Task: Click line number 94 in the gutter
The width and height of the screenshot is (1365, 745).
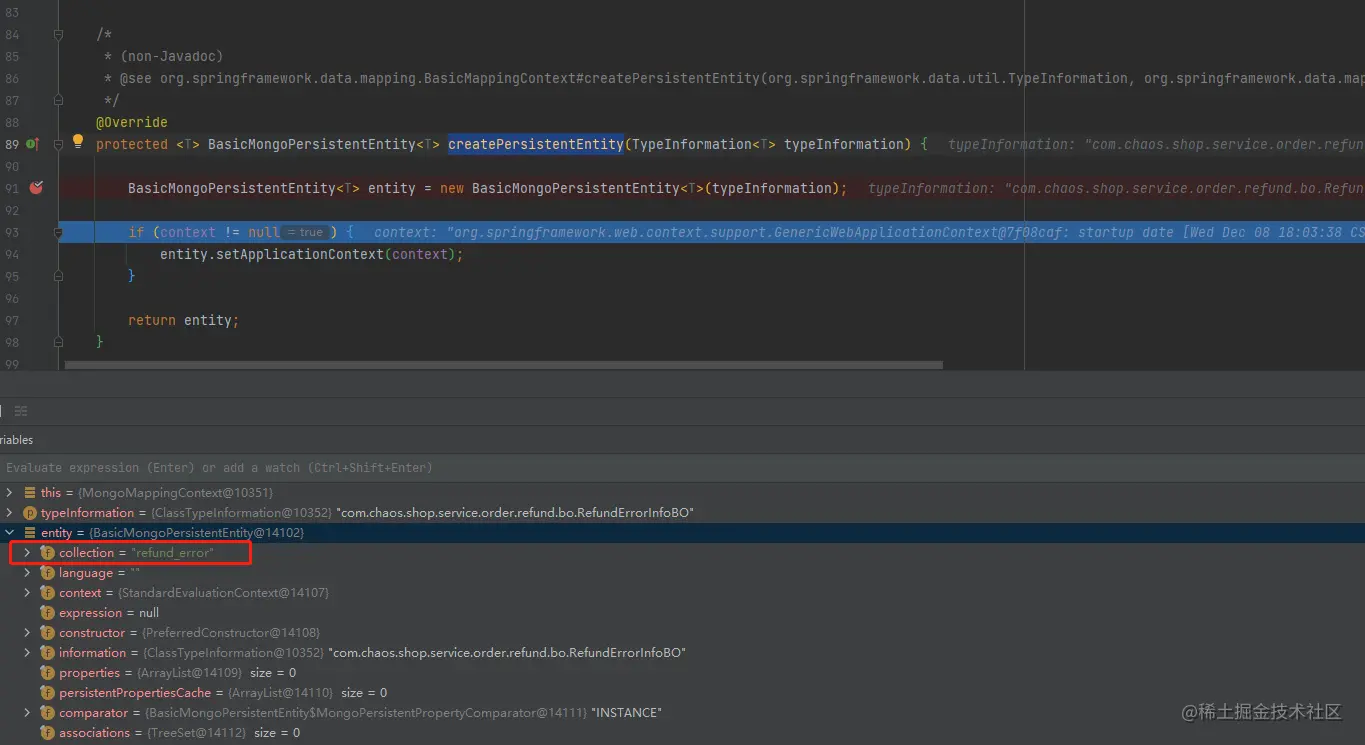Action: click(x=12, y=254)
